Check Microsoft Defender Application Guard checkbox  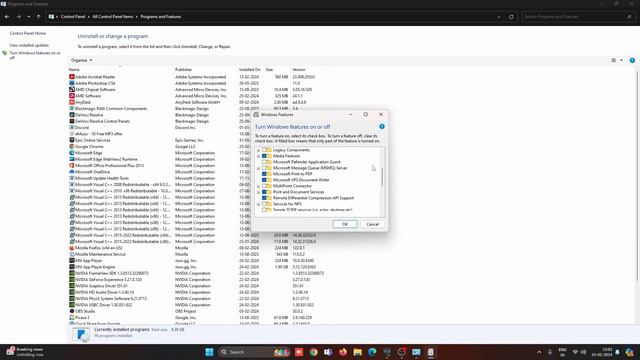(264, 162)
